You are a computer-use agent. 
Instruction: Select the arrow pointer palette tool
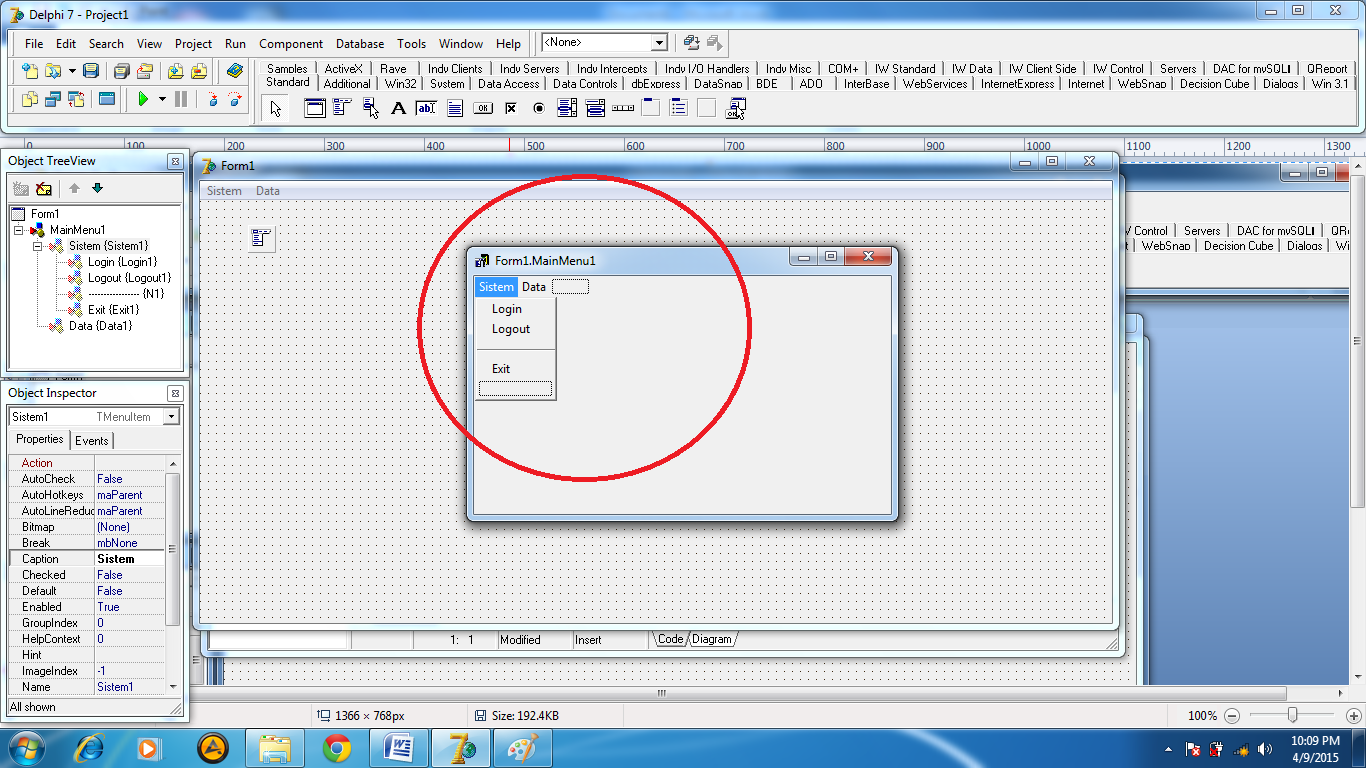[276, 108]
